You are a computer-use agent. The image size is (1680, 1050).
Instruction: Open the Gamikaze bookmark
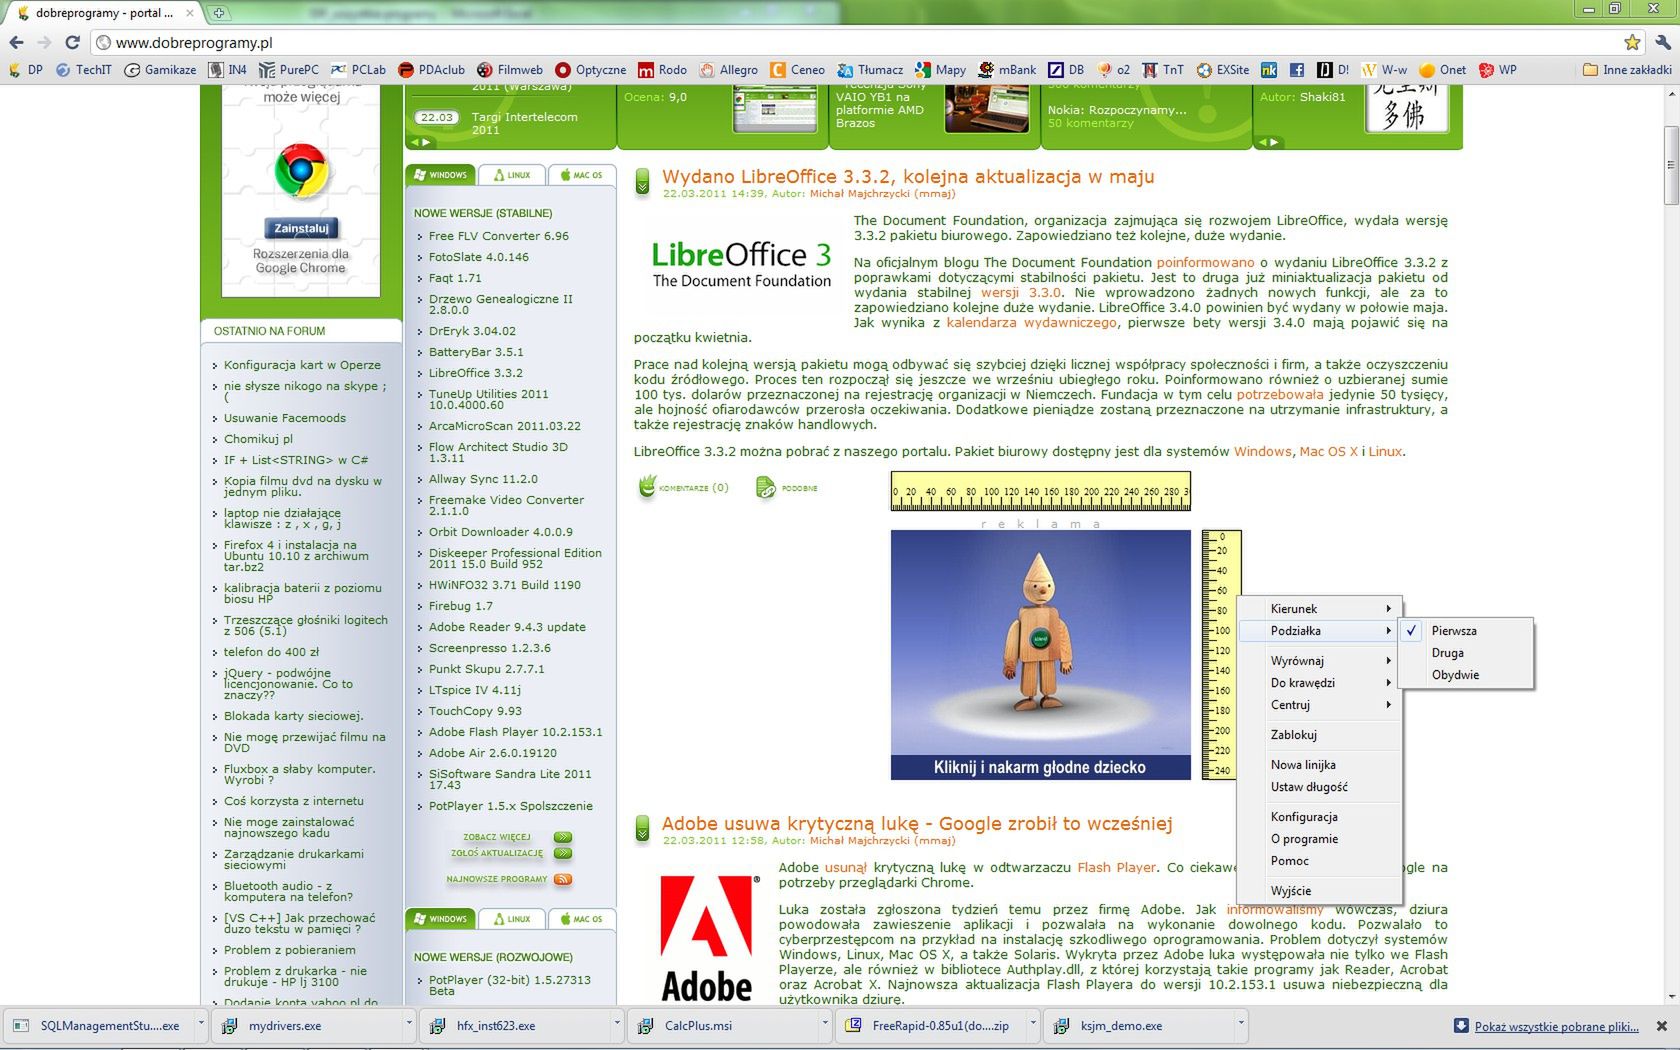(160, 70)
